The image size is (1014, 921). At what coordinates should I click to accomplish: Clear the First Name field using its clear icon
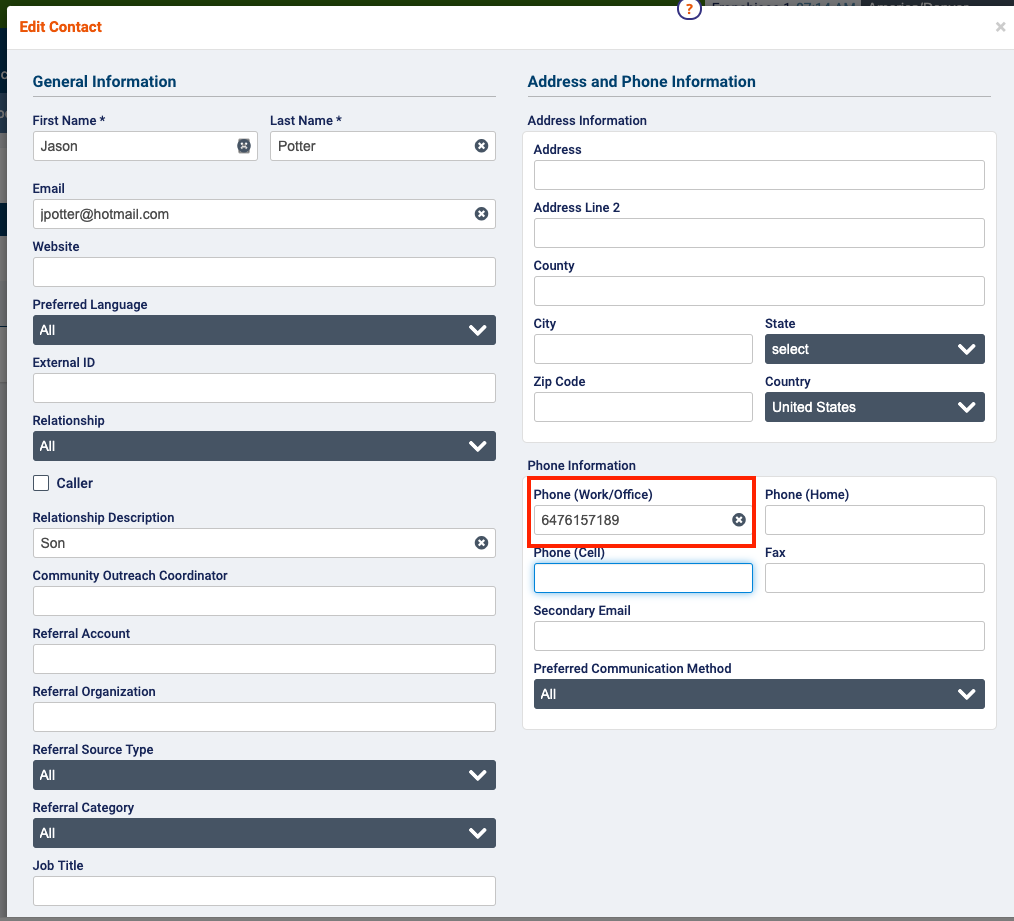[x=242, y=146]
